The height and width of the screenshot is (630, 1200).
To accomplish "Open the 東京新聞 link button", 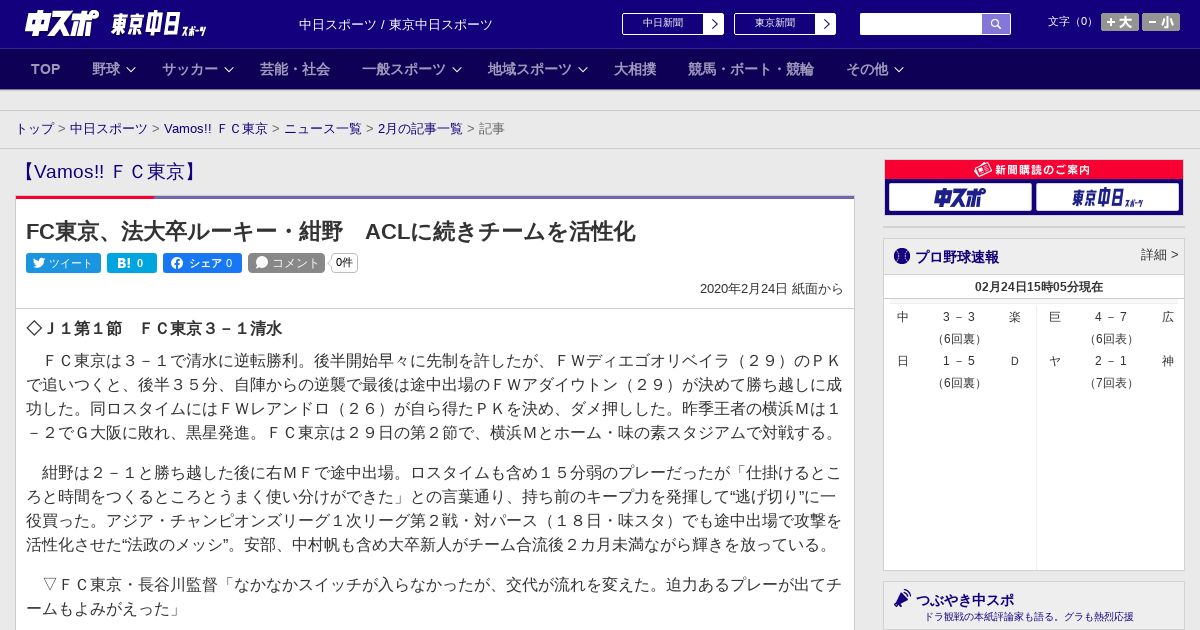I will coord(775,24).
